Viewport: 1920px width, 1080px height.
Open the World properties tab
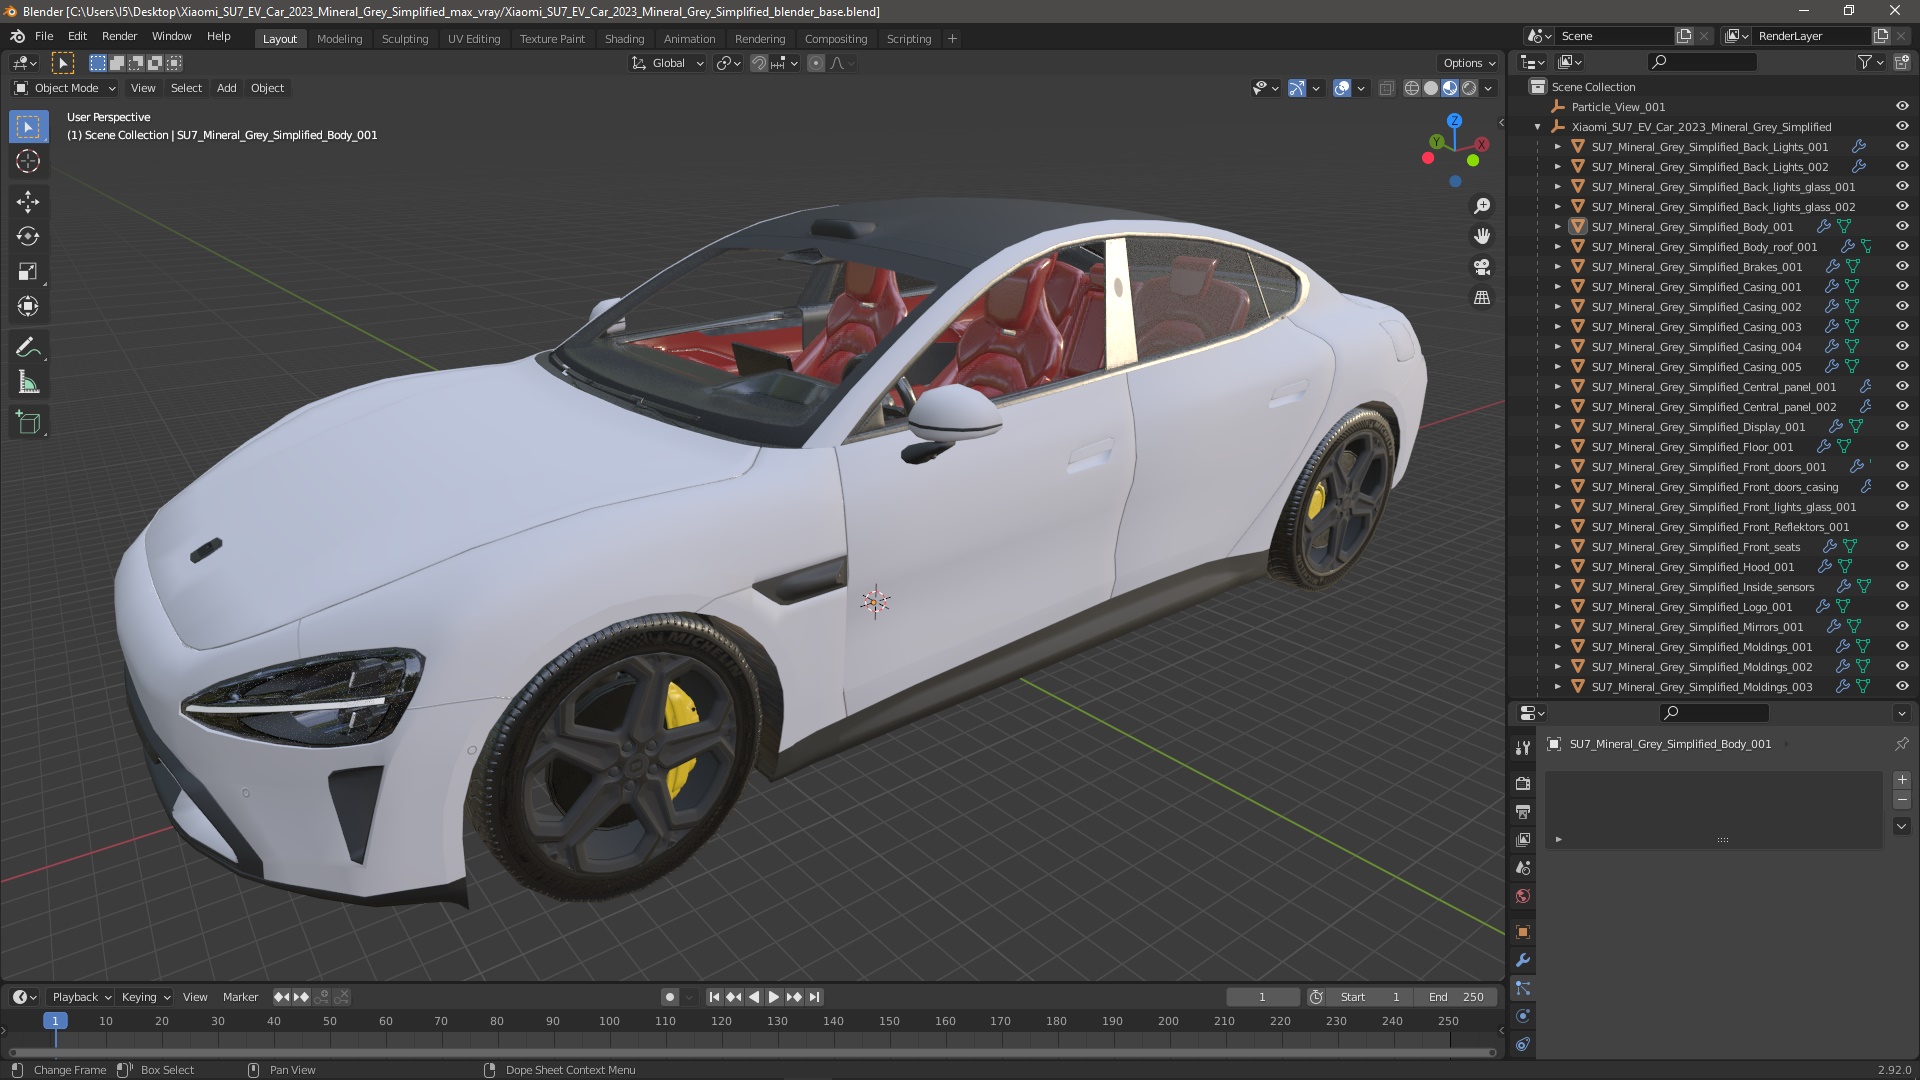pyautogui.click(x=1523, y=896)
